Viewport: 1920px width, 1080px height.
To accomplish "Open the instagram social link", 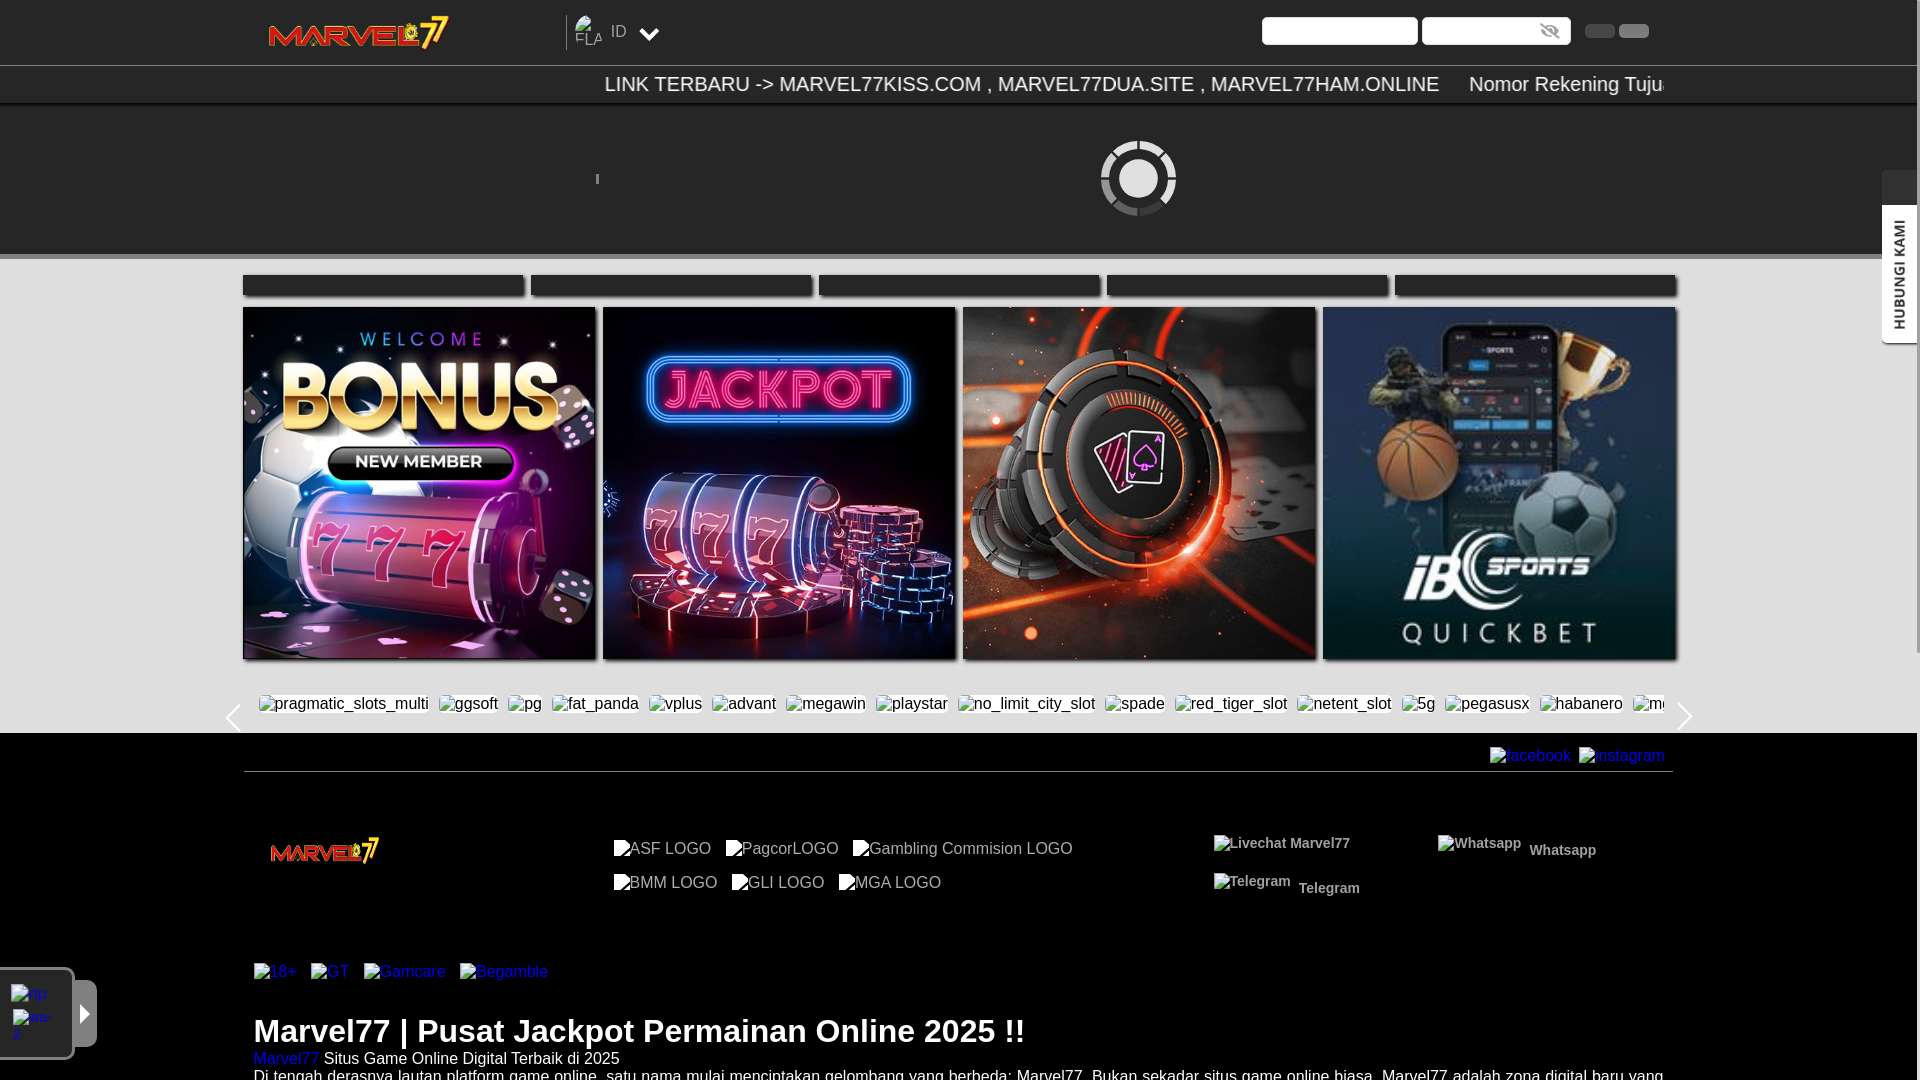I will click(x=1621, y=756).
